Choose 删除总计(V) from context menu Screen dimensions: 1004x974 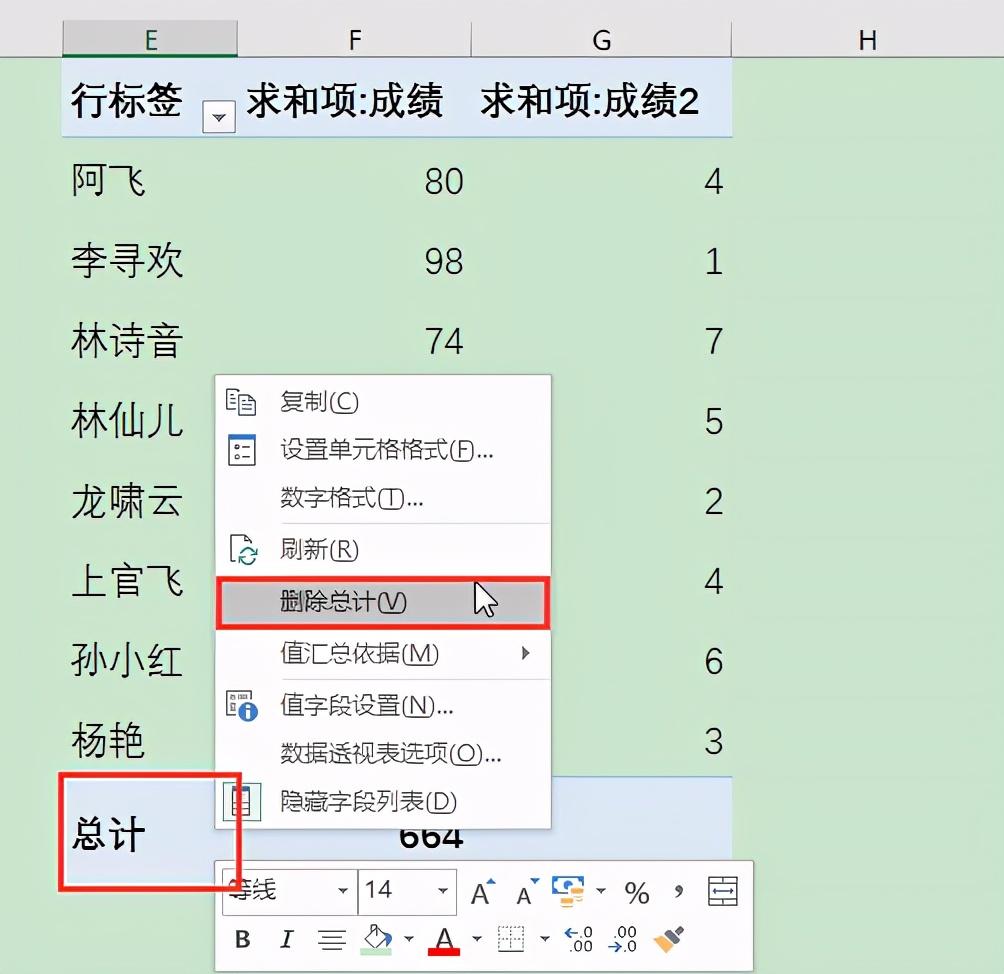click(383, 602)
